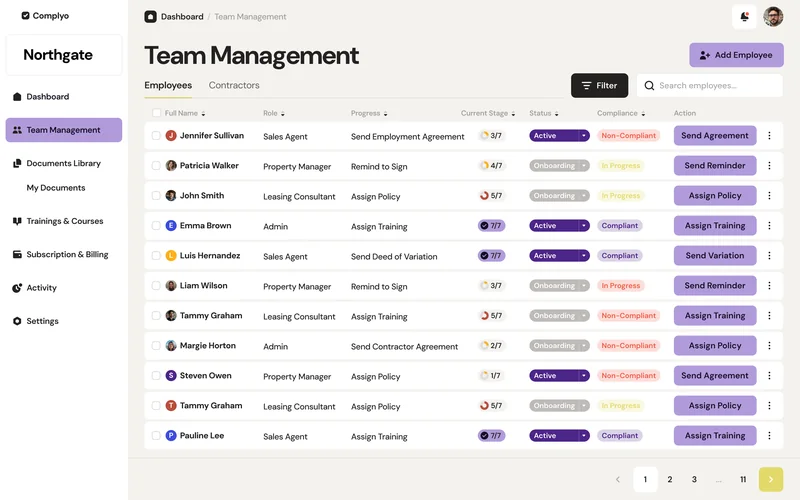Click the Northgate company card
Viewport: 800px width, 500px height.
click(x=64, y=55)
